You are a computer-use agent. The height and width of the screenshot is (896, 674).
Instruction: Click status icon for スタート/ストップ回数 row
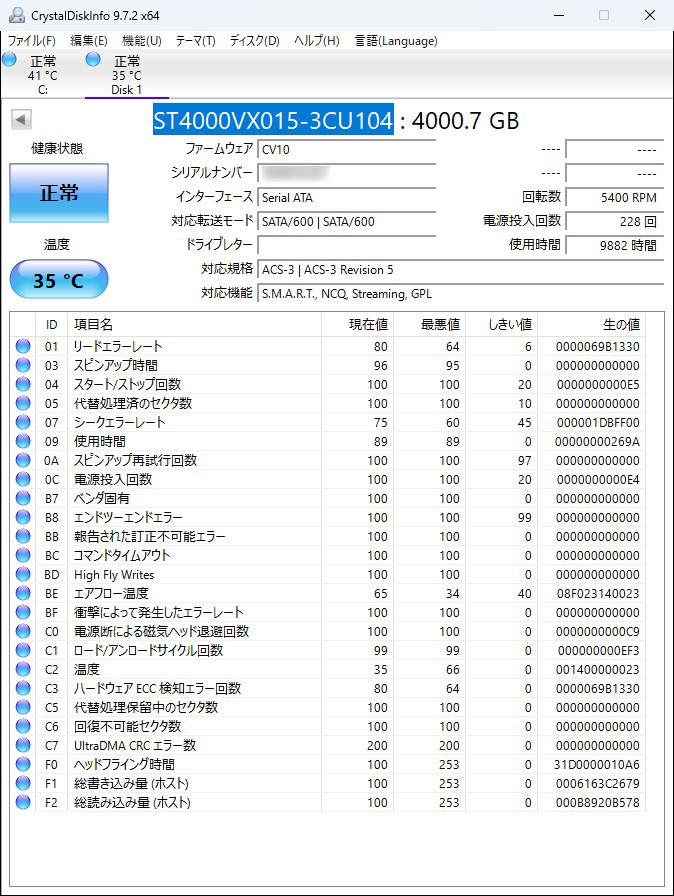click(x=23, y=384)
